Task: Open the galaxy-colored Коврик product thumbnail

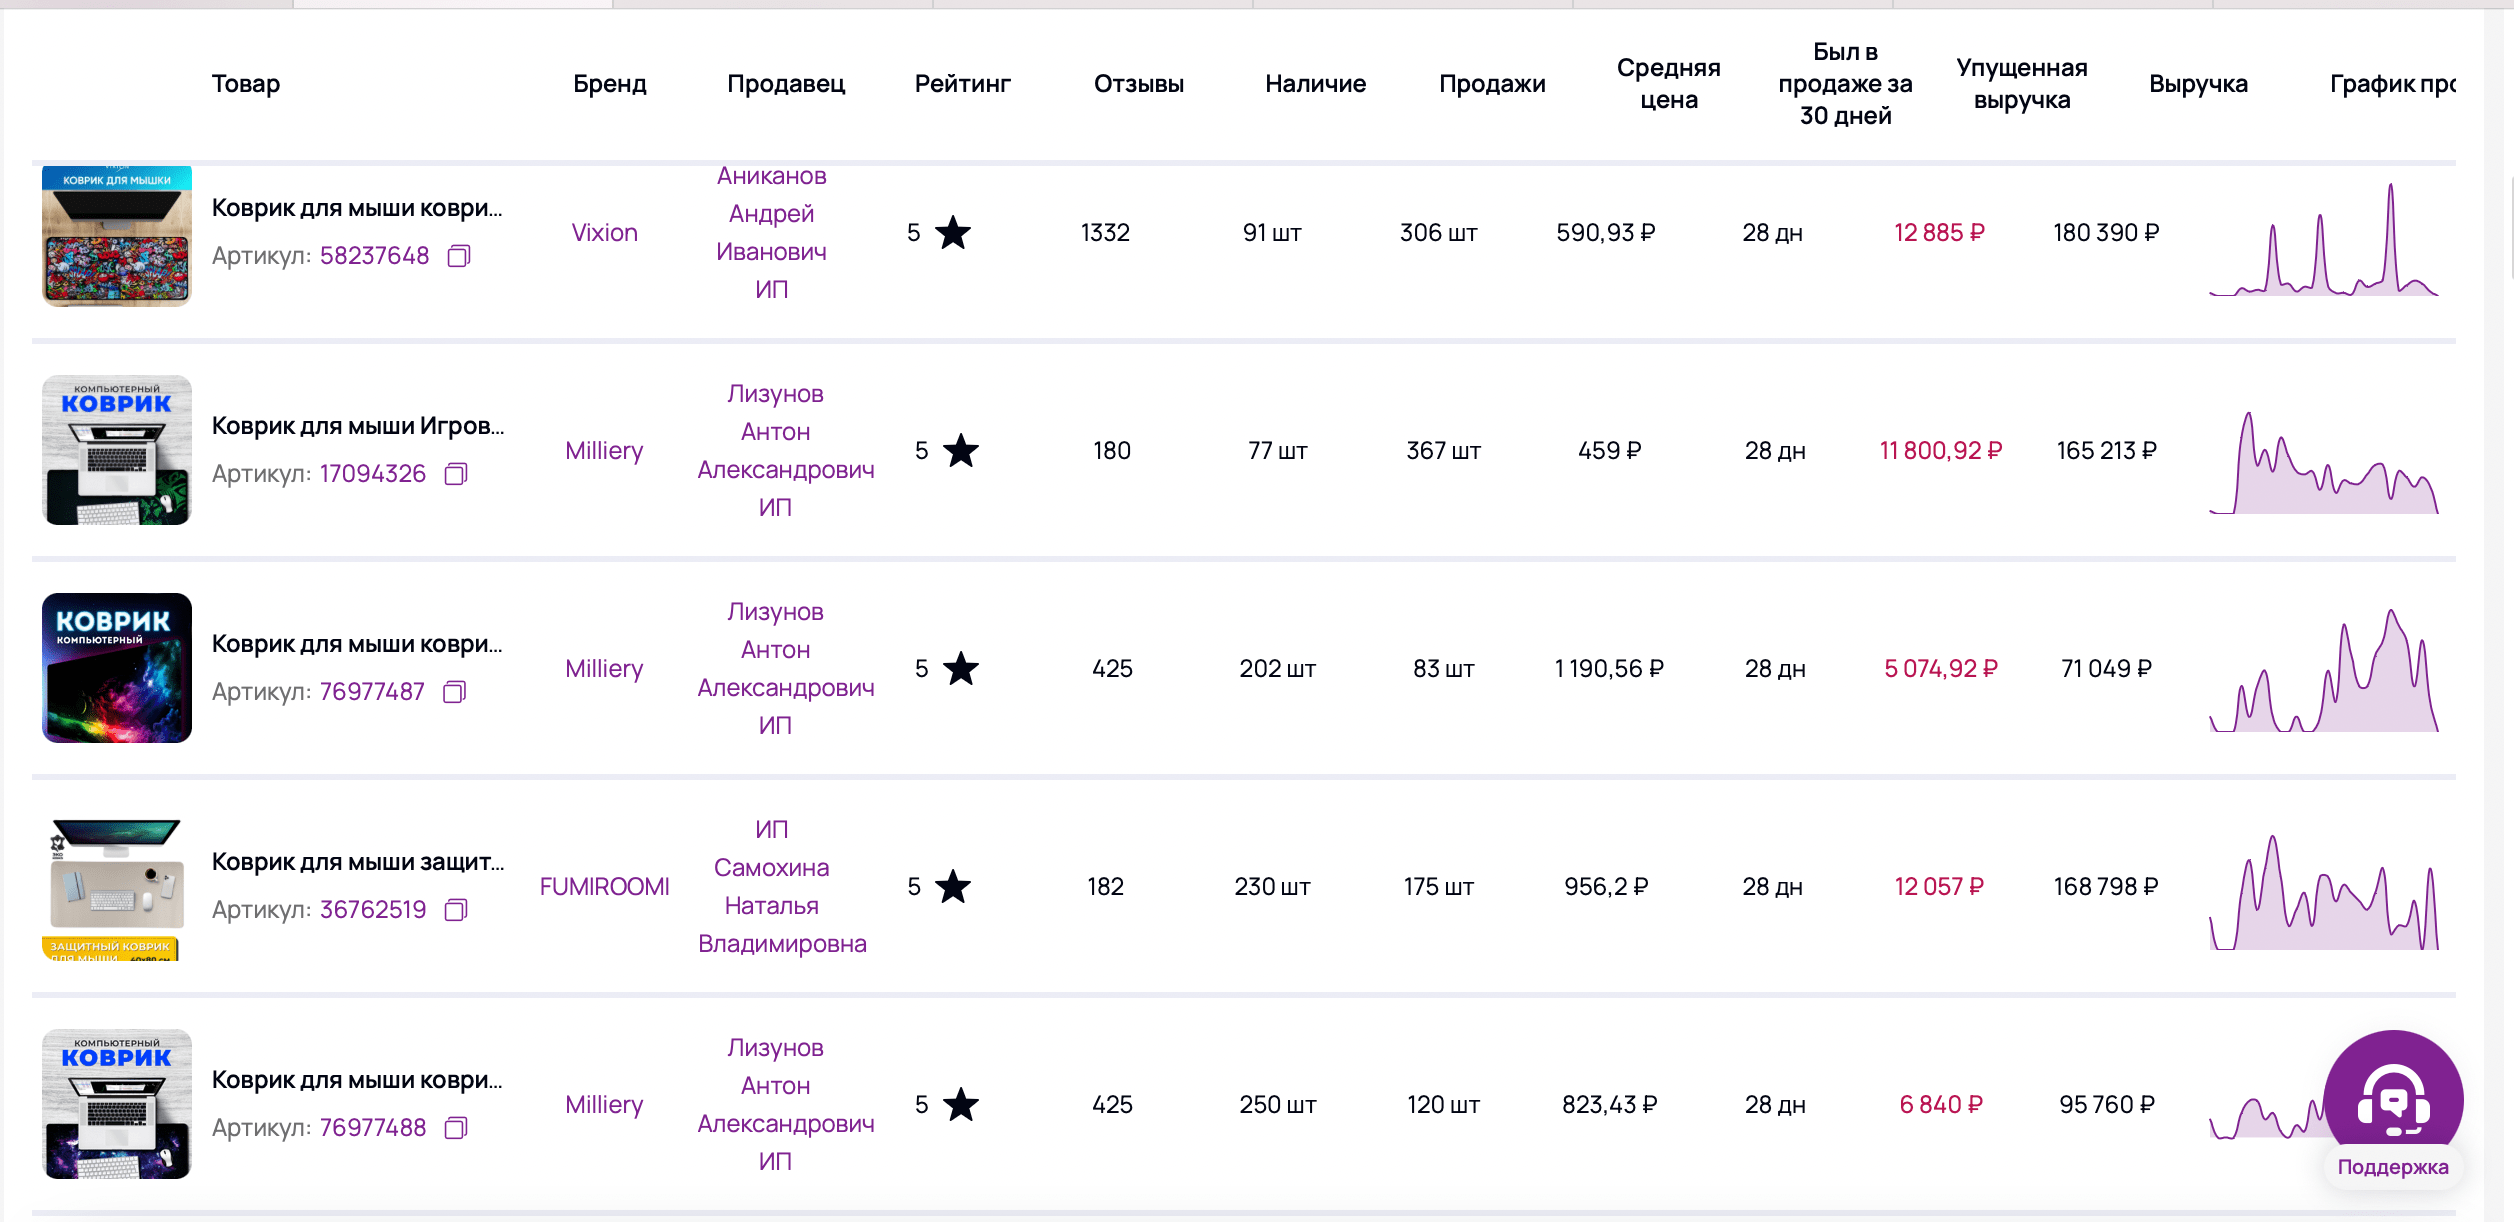Action: [x=117, y=668]
